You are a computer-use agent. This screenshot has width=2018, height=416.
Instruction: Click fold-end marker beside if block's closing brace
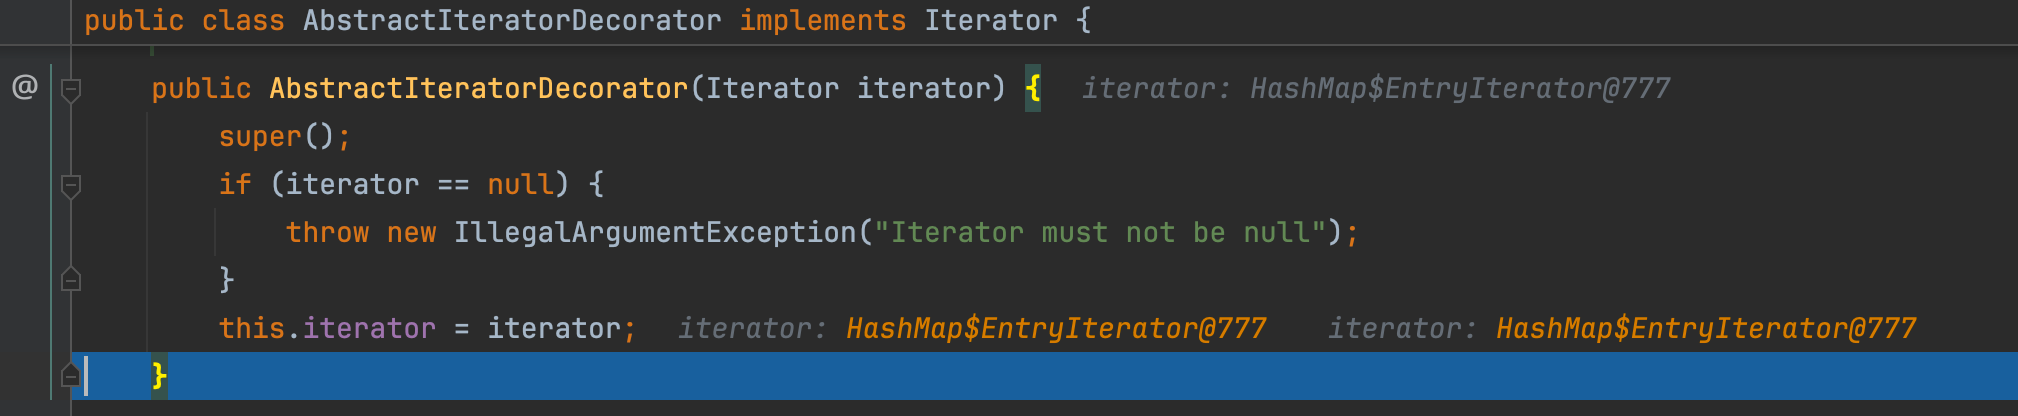click(x=71, y=279)
